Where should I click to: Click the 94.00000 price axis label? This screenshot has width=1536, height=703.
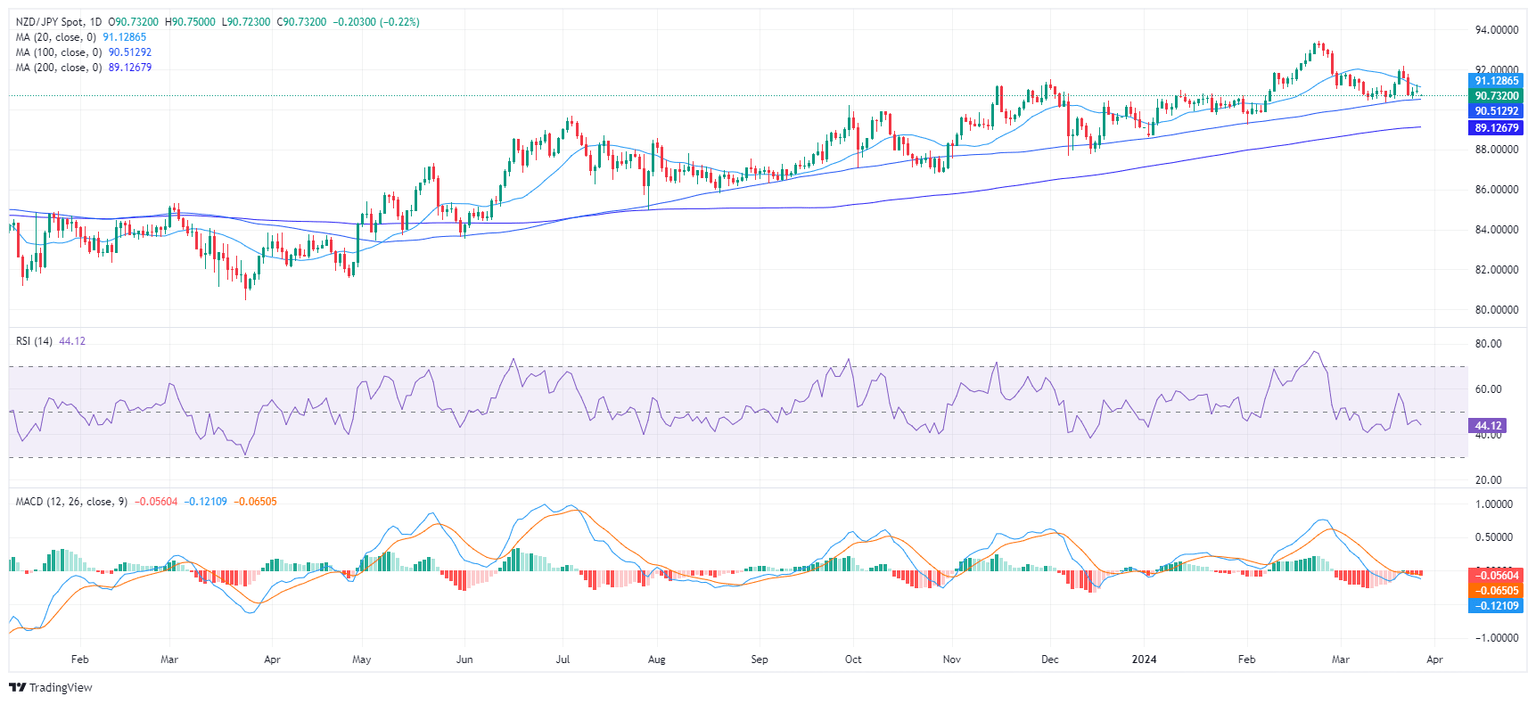tap(1498, 31)
